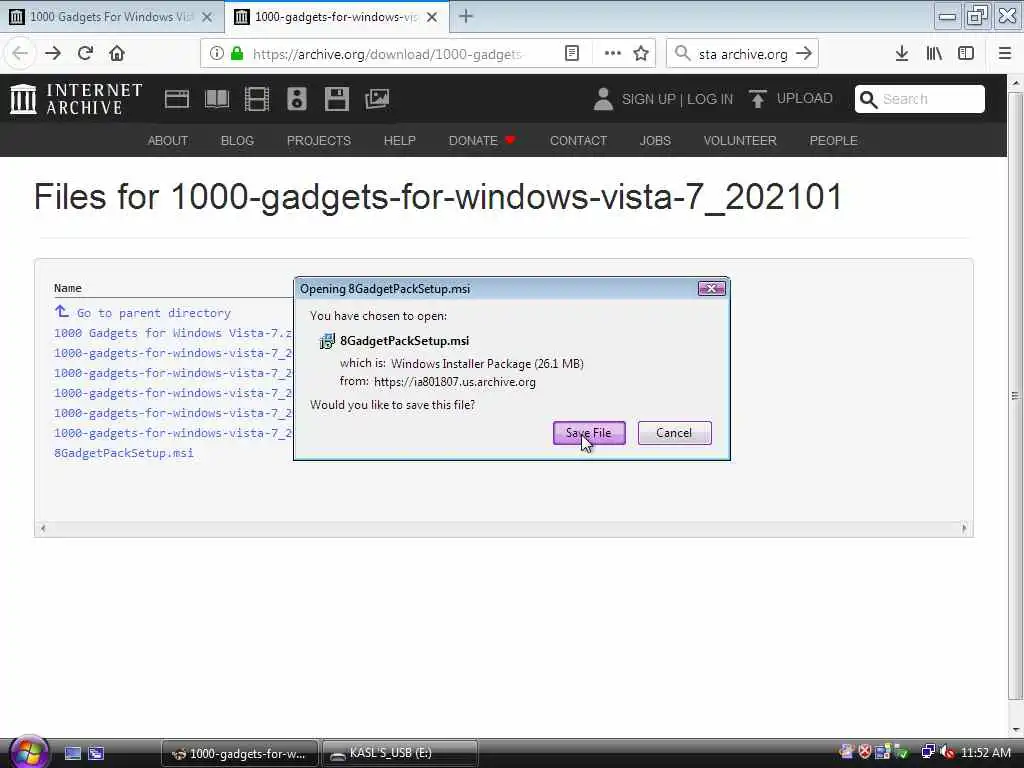Bookmark this page with the star
The height and width of the screenshot is (768, 1024).
pyautogui.click(x=641, y=54)
